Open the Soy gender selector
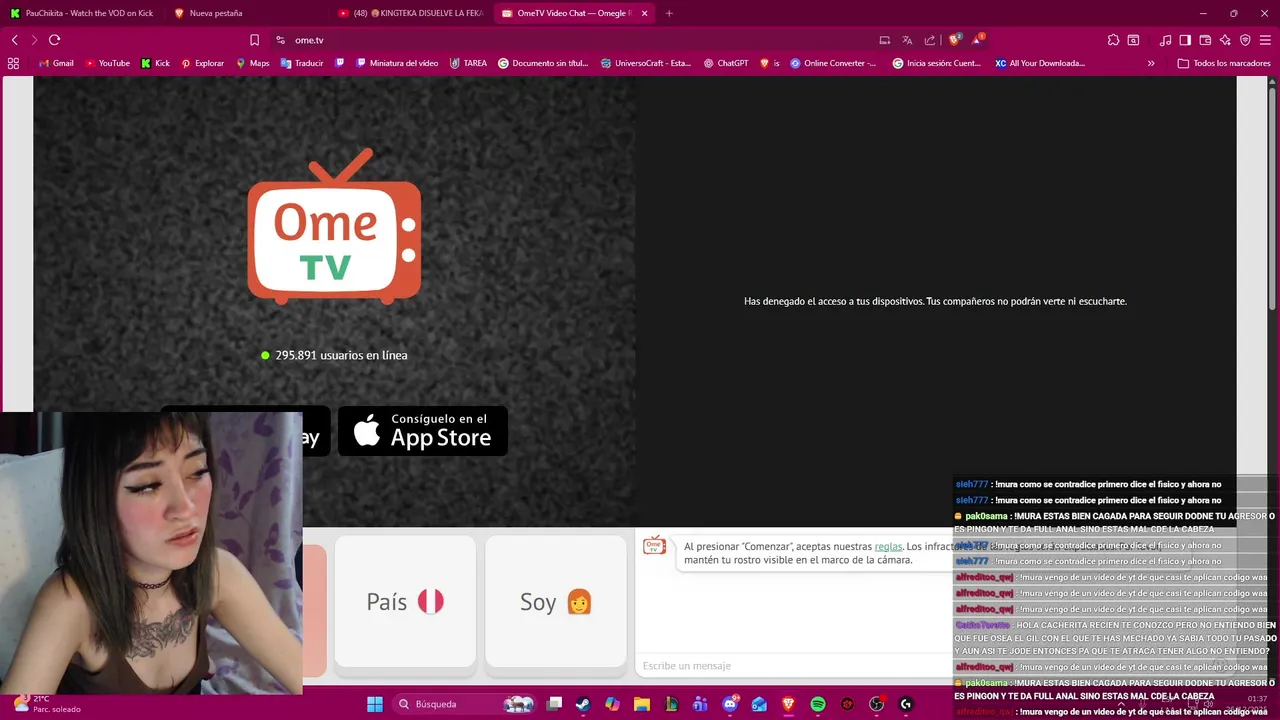 (556, 601)
